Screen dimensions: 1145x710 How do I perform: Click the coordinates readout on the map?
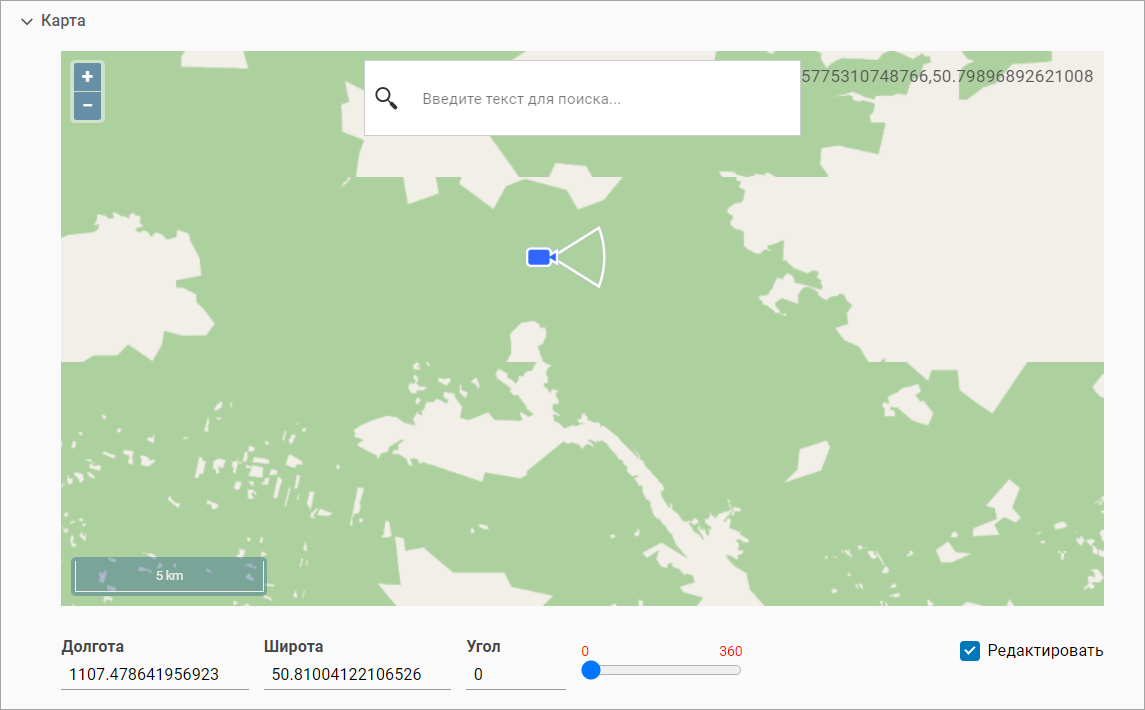click(947, 76)
